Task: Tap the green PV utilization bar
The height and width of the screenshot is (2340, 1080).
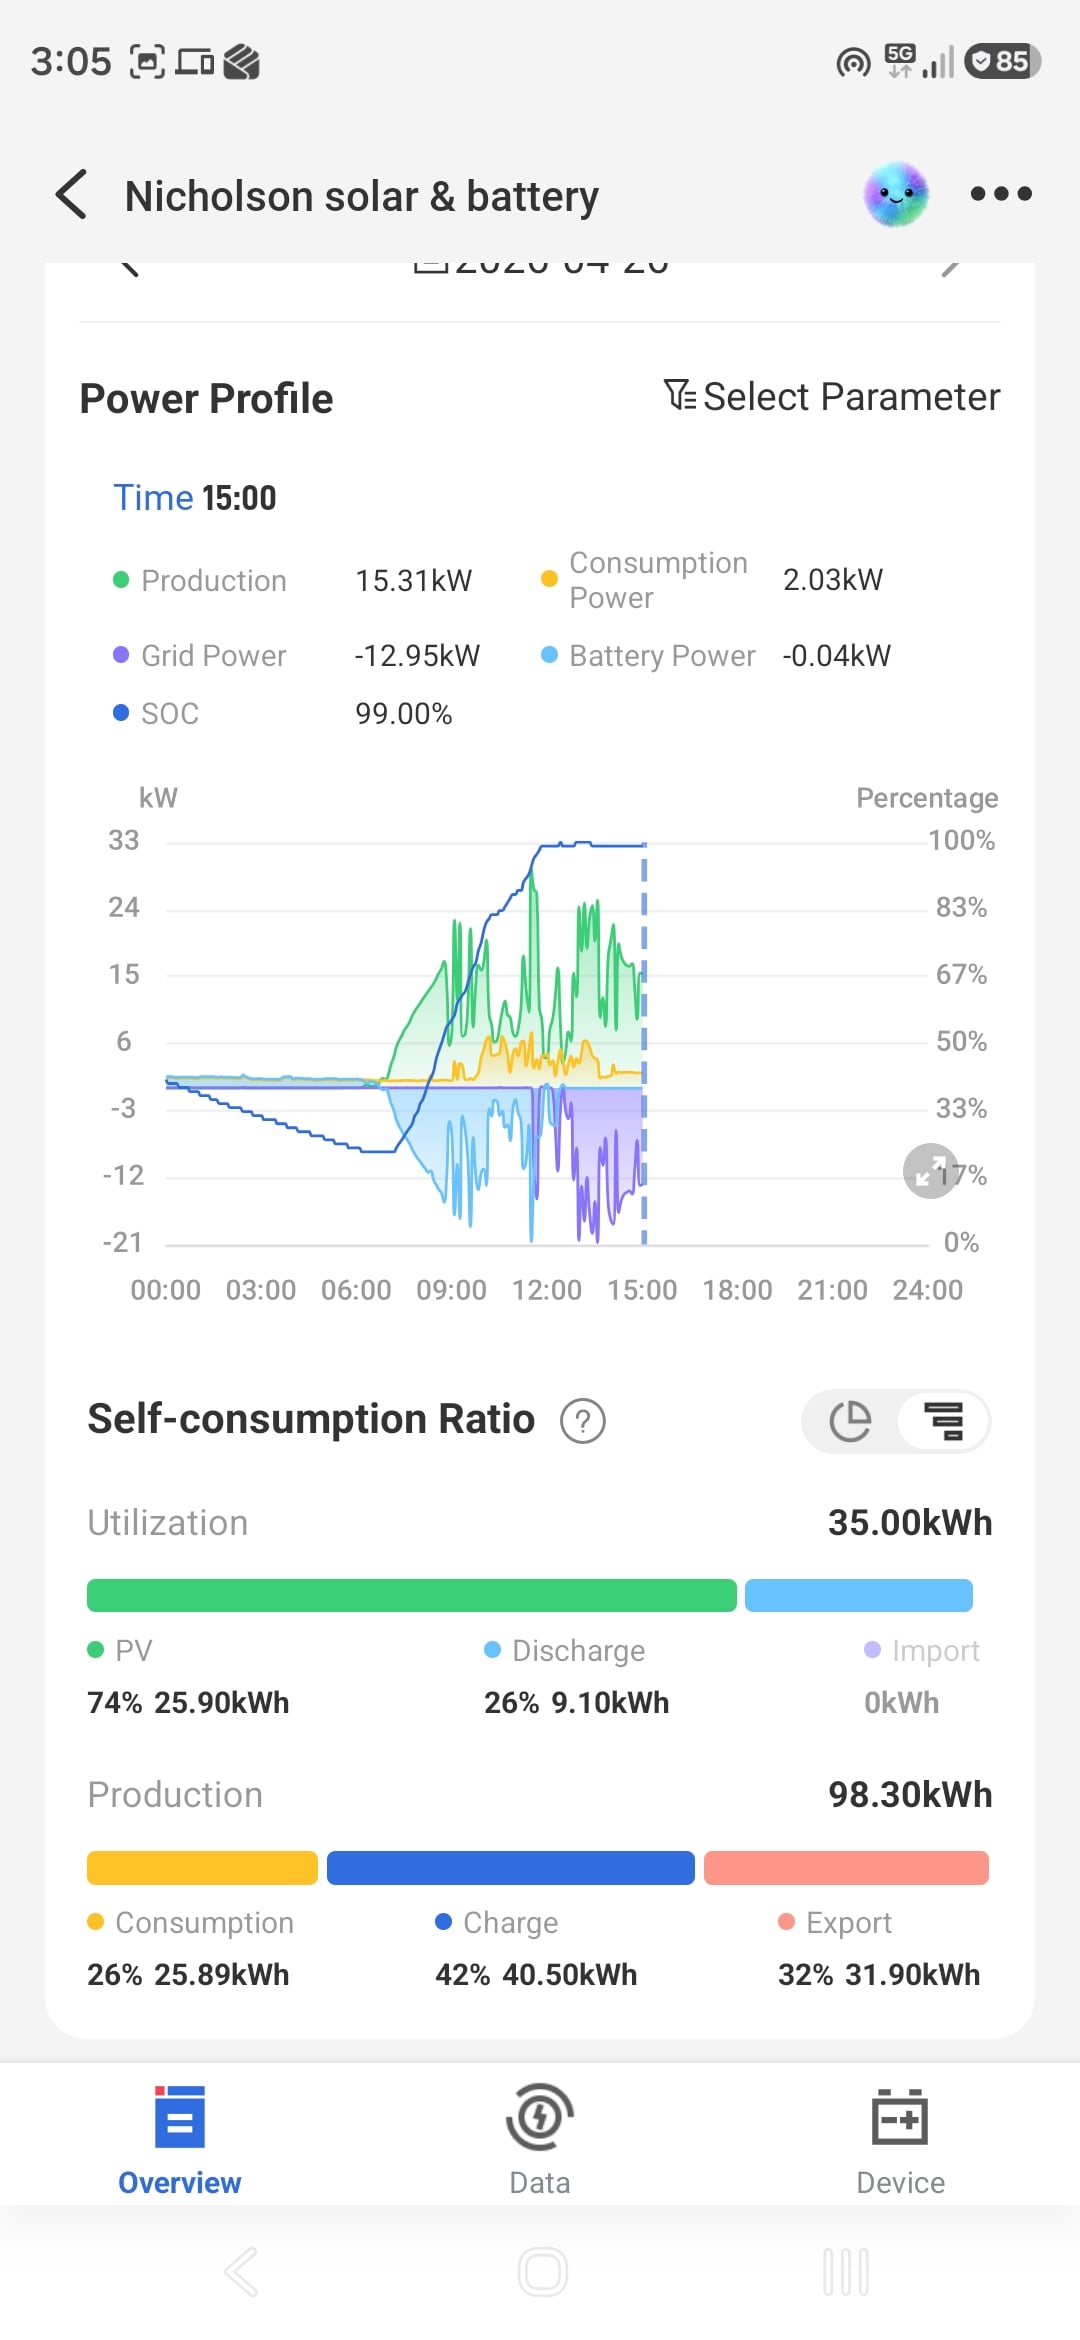Action: pyautogui.click(x=411, y=1595)
